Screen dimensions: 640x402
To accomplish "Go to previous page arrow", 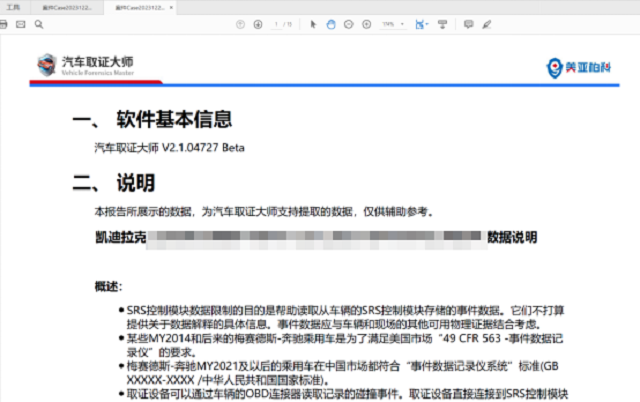I will 240,24.
